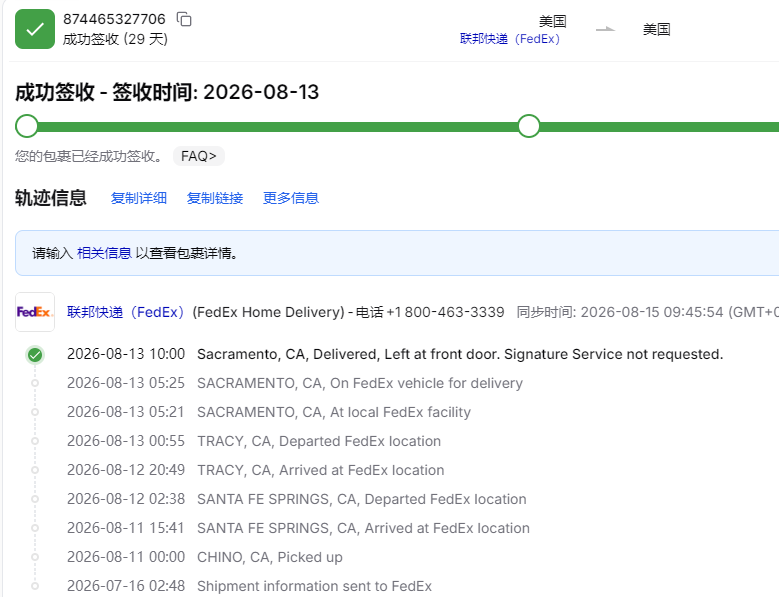Click timeline dot for 05:25 event

point(35,383)
